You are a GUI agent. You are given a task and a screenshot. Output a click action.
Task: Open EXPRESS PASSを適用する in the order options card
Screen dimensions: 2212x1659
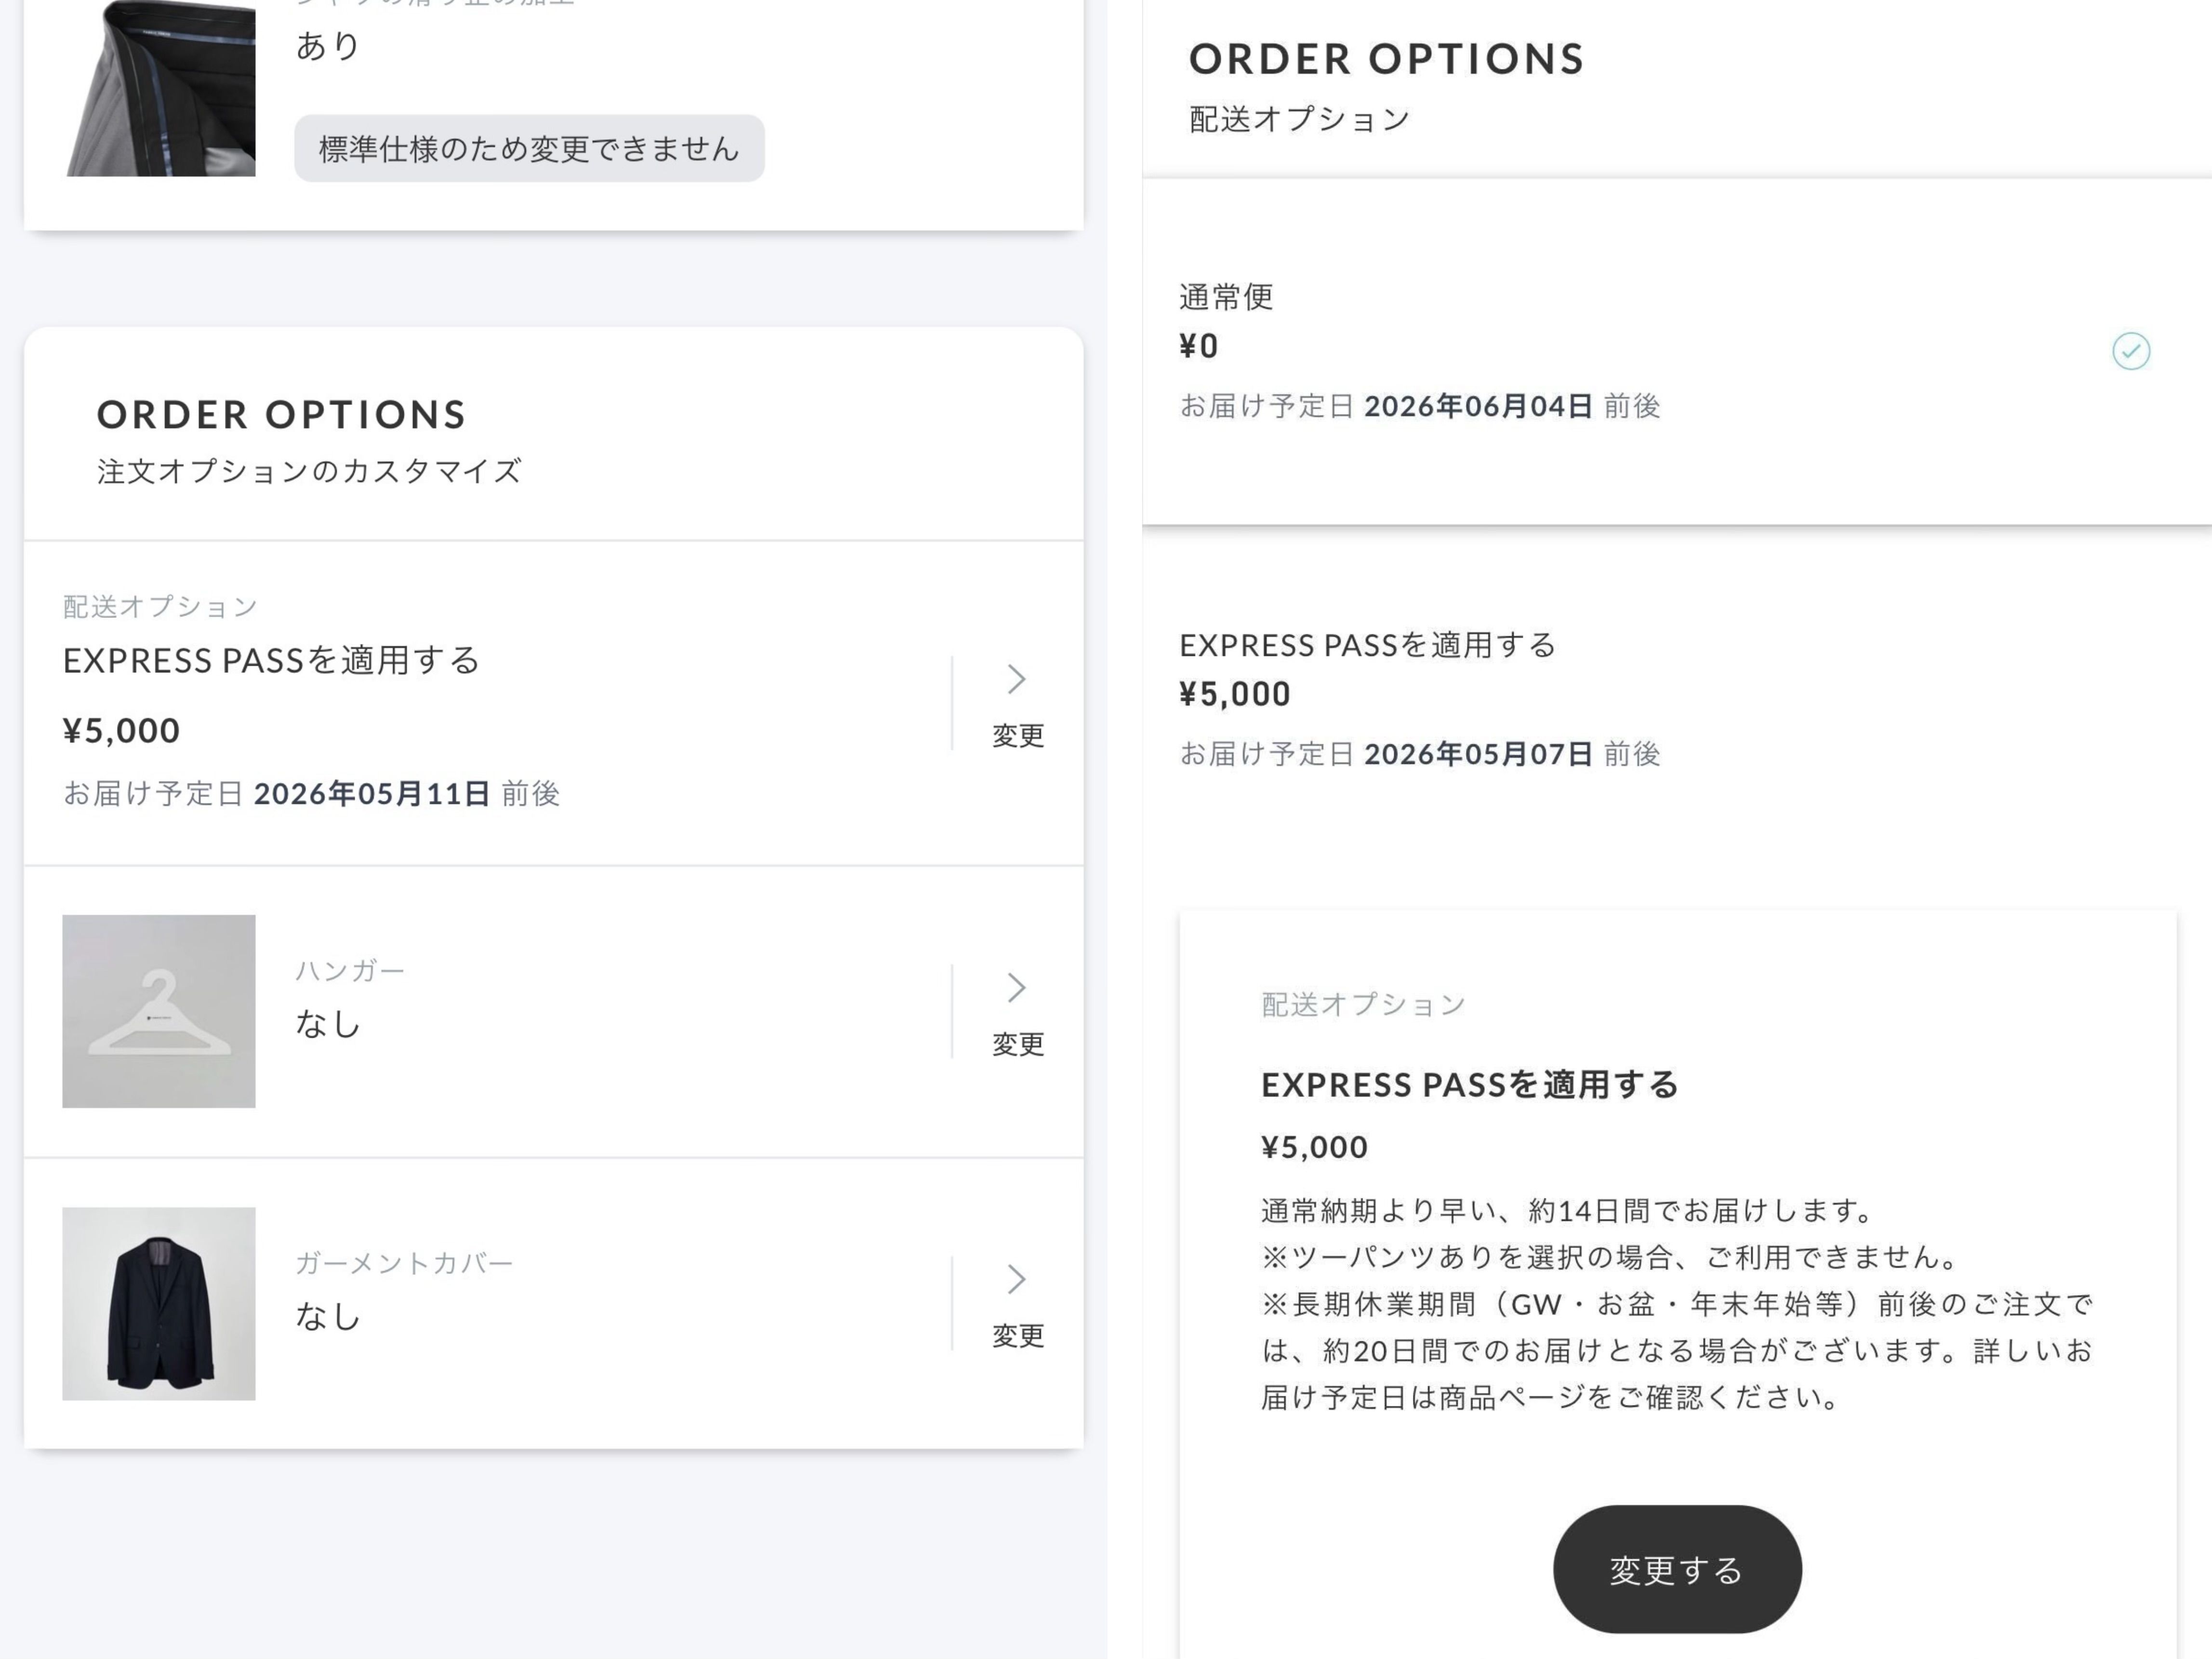(x=272, y=661)
